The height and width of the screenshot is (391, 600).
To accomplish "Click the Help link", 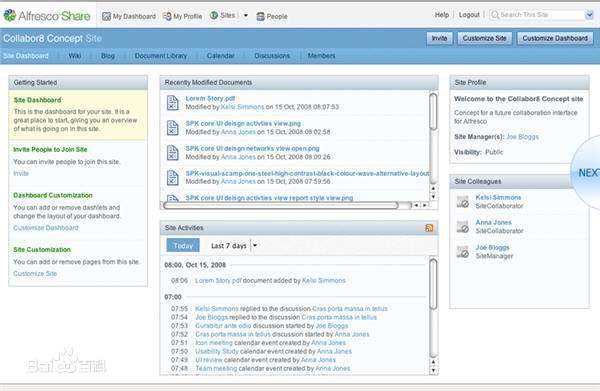I will click(442, 15).
